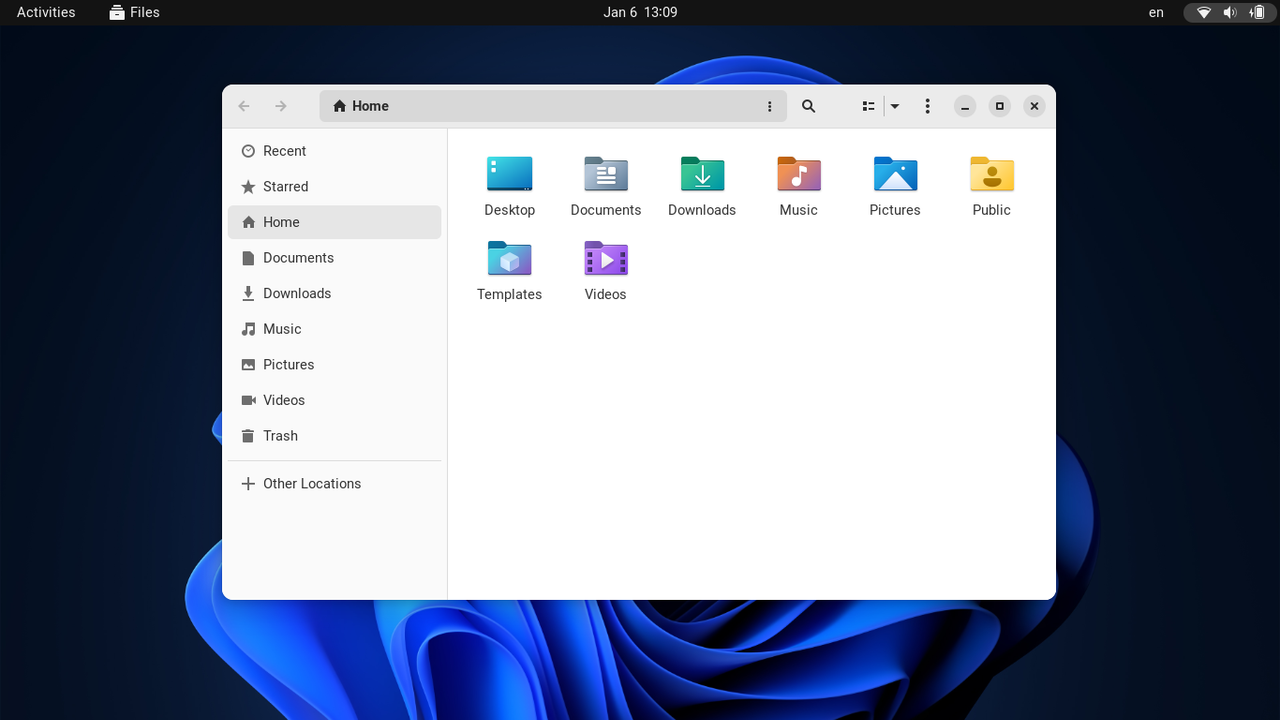The image size is (1280, 720).
Task: Select the Public folder icon
Action: pyautogui.click(x=992, y=174)
